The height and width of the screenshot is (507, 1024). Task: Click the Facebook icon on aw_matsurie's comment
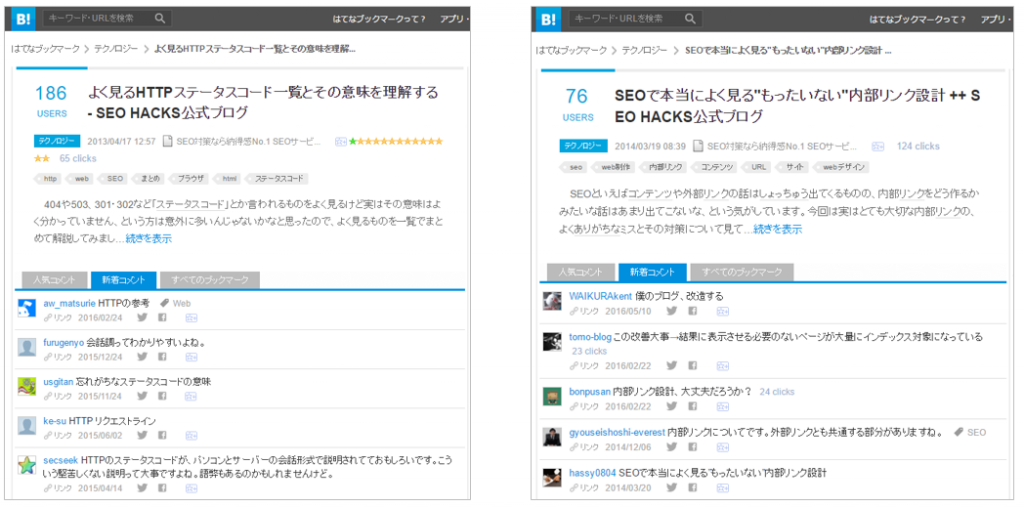pos(163,318)
